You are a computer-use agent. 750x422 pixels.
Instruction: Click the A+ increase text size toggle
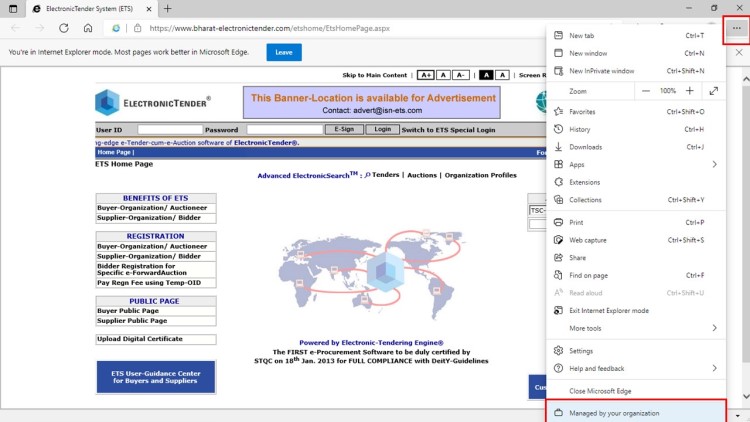[x=425, y=75]
